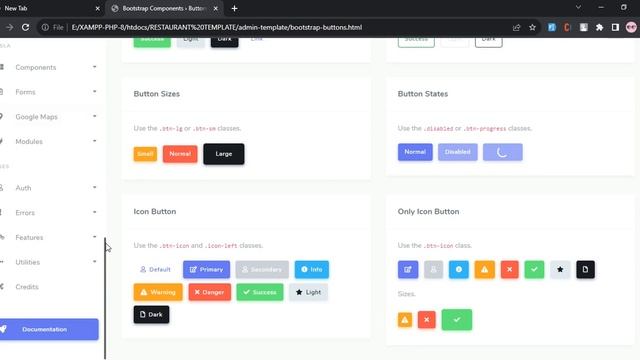Open the Chrome profile avatar

(631, 27)
